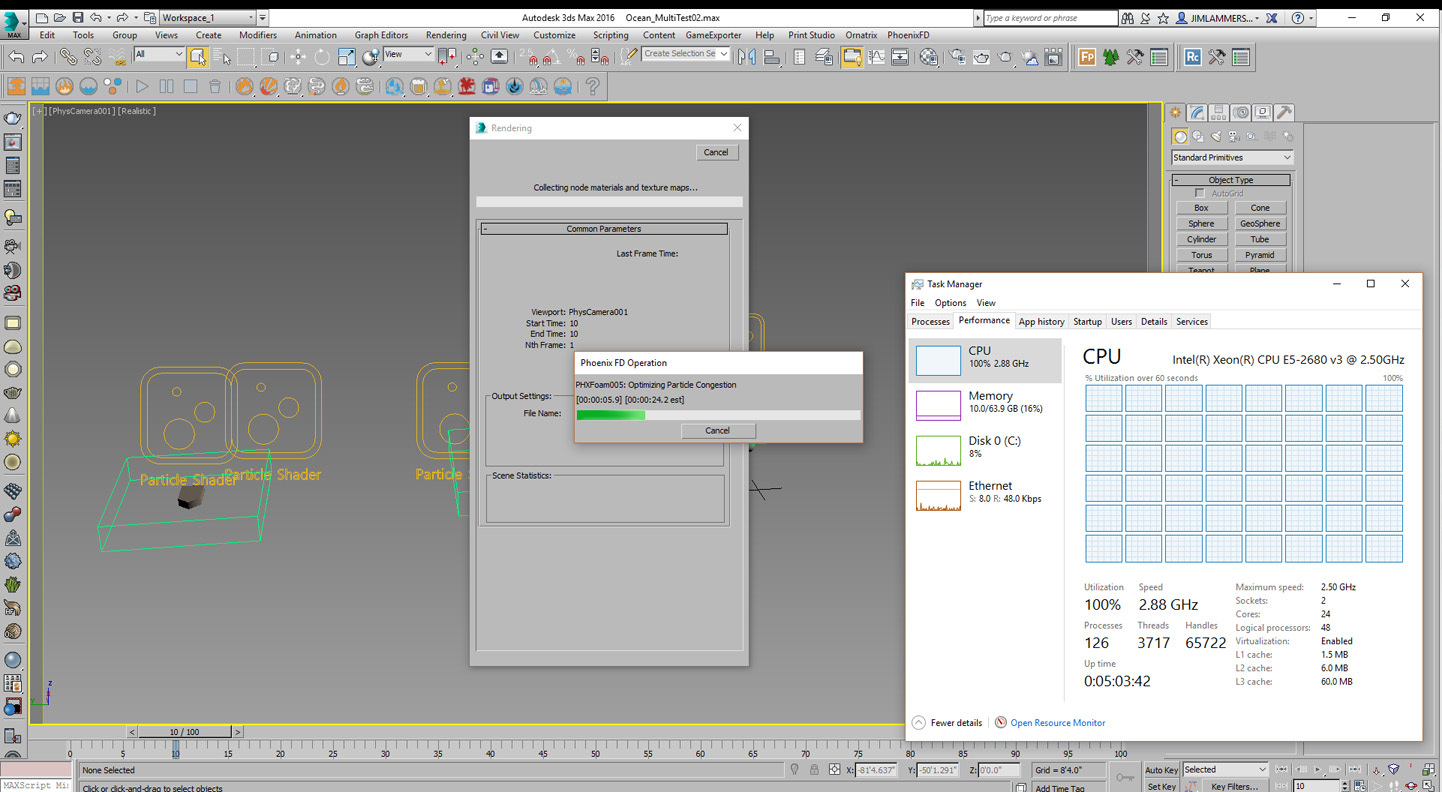Image resolution: width=1442 pixels, height=792 pixels.
Task: Click the PhoenixFD Start Simulation play icon
Action: 142,87
